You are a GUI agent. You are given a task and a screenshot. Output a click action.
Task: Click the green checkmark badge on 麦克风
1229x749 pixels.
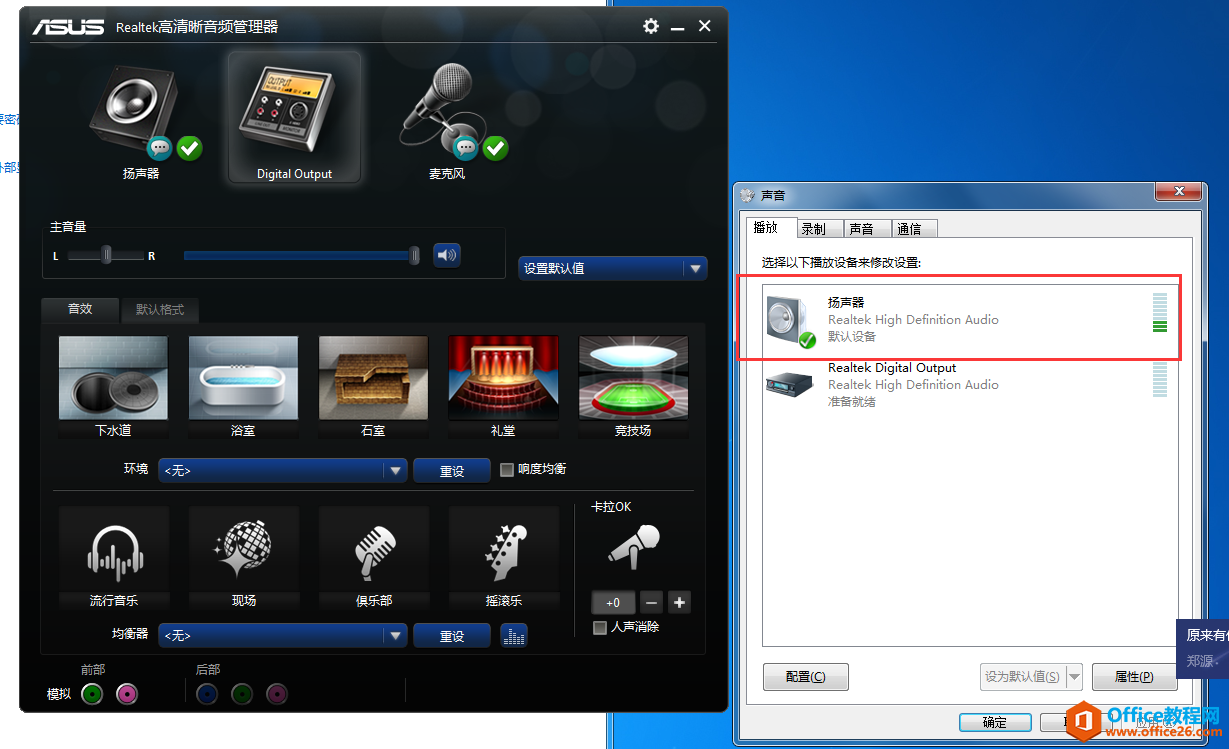tap(495, 149)
